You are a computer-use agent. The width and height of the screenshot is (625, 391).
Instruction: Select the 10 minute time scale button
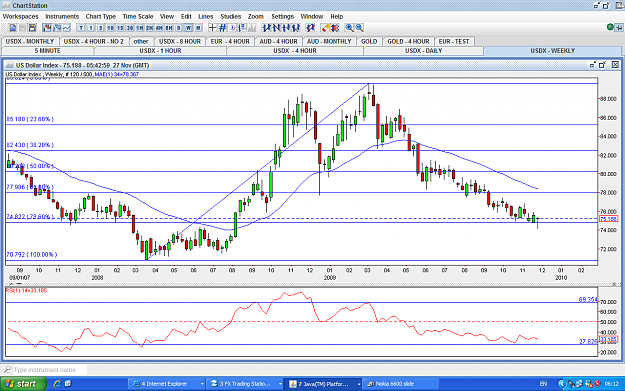tap(110, 28)
